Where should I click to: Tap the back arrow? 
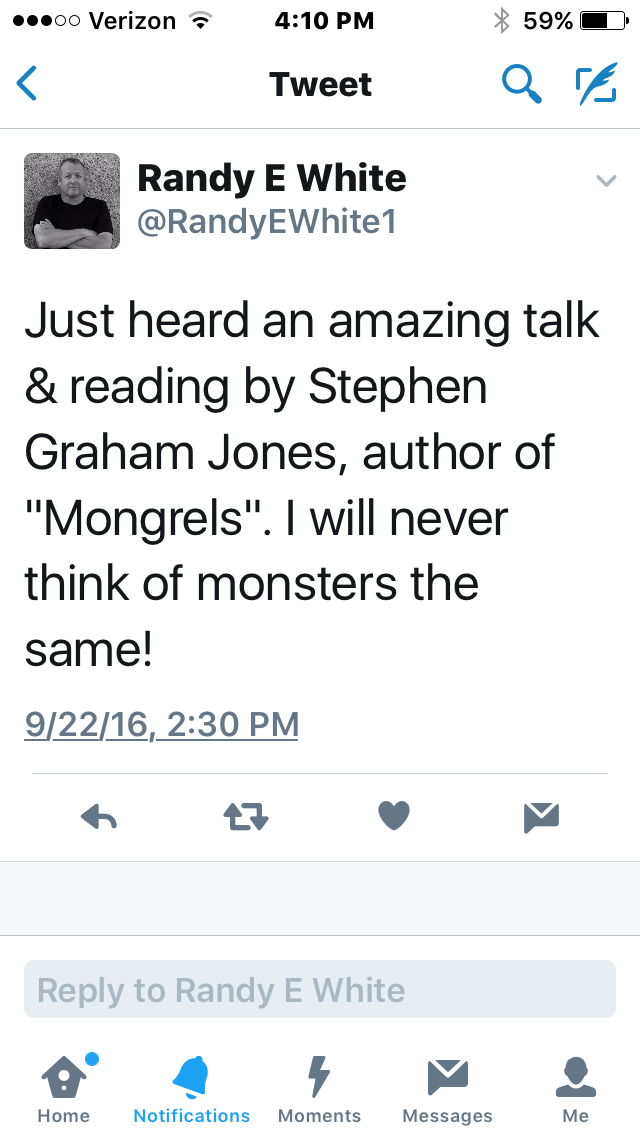pos(27,84)
